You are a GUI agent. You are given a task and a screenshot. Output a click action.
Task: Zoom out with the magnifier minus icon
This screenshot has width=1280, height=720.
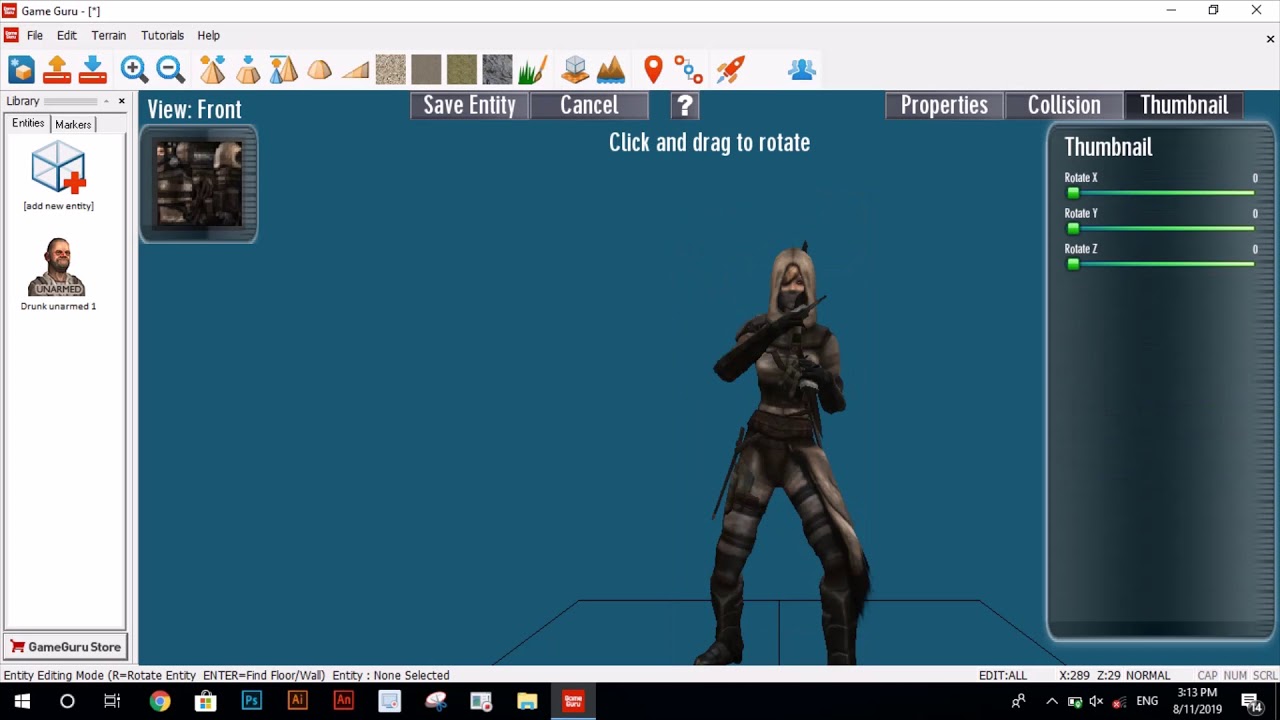(x=170, y=69)
